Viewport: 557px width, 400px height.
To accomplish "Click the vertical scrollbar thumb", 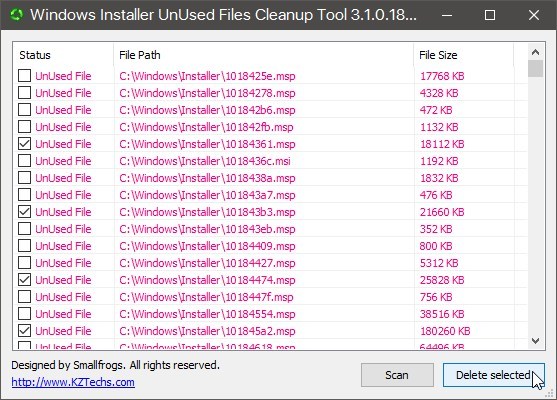I will [535, 69].
